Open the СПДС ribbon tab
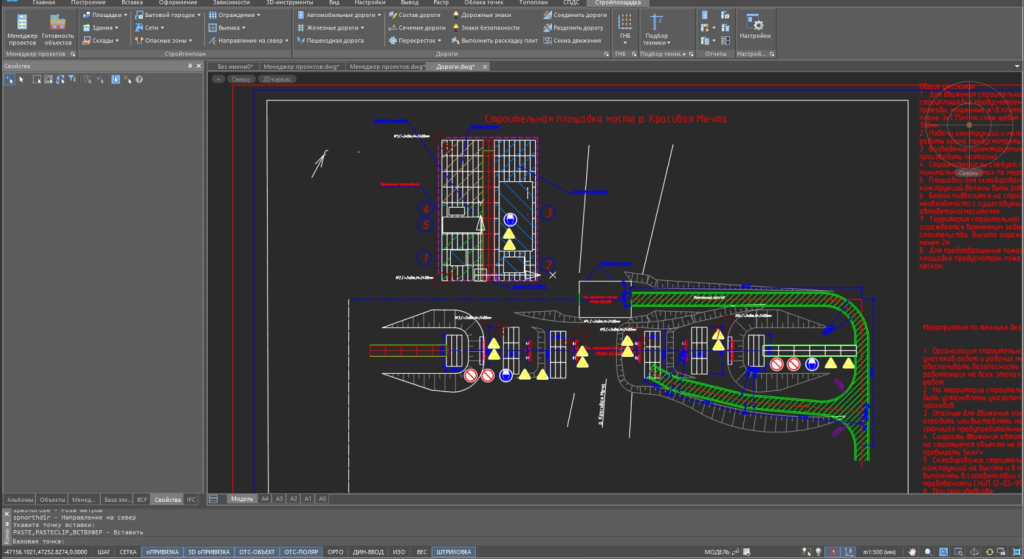This screenshot has width=1024, height=559. [x=571, y=4]
